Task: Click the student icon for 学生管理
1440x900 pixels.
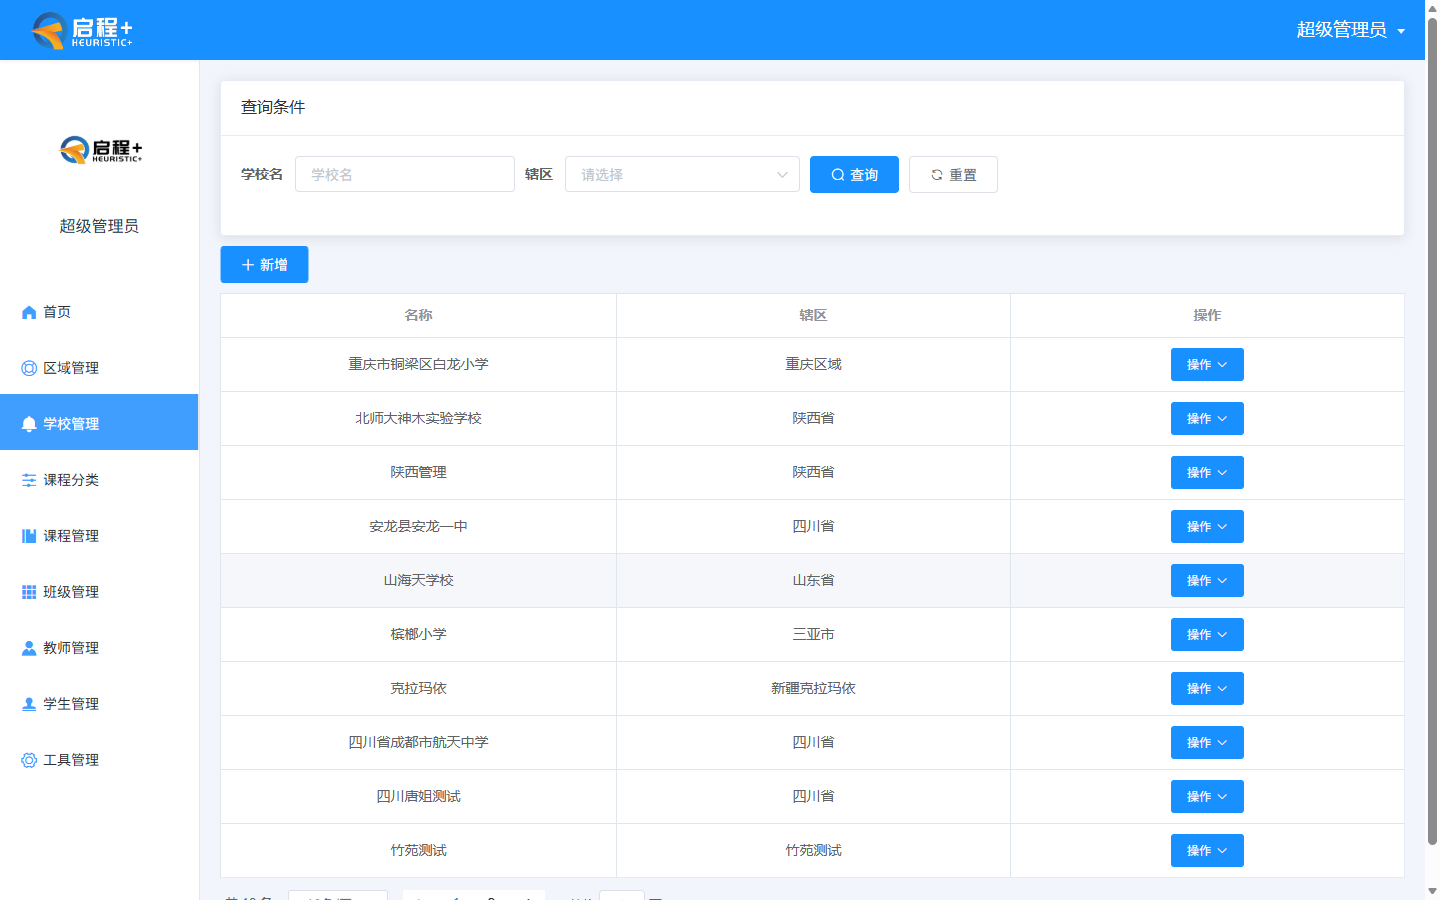Action: pyautogui.click(x=29, y=704)
